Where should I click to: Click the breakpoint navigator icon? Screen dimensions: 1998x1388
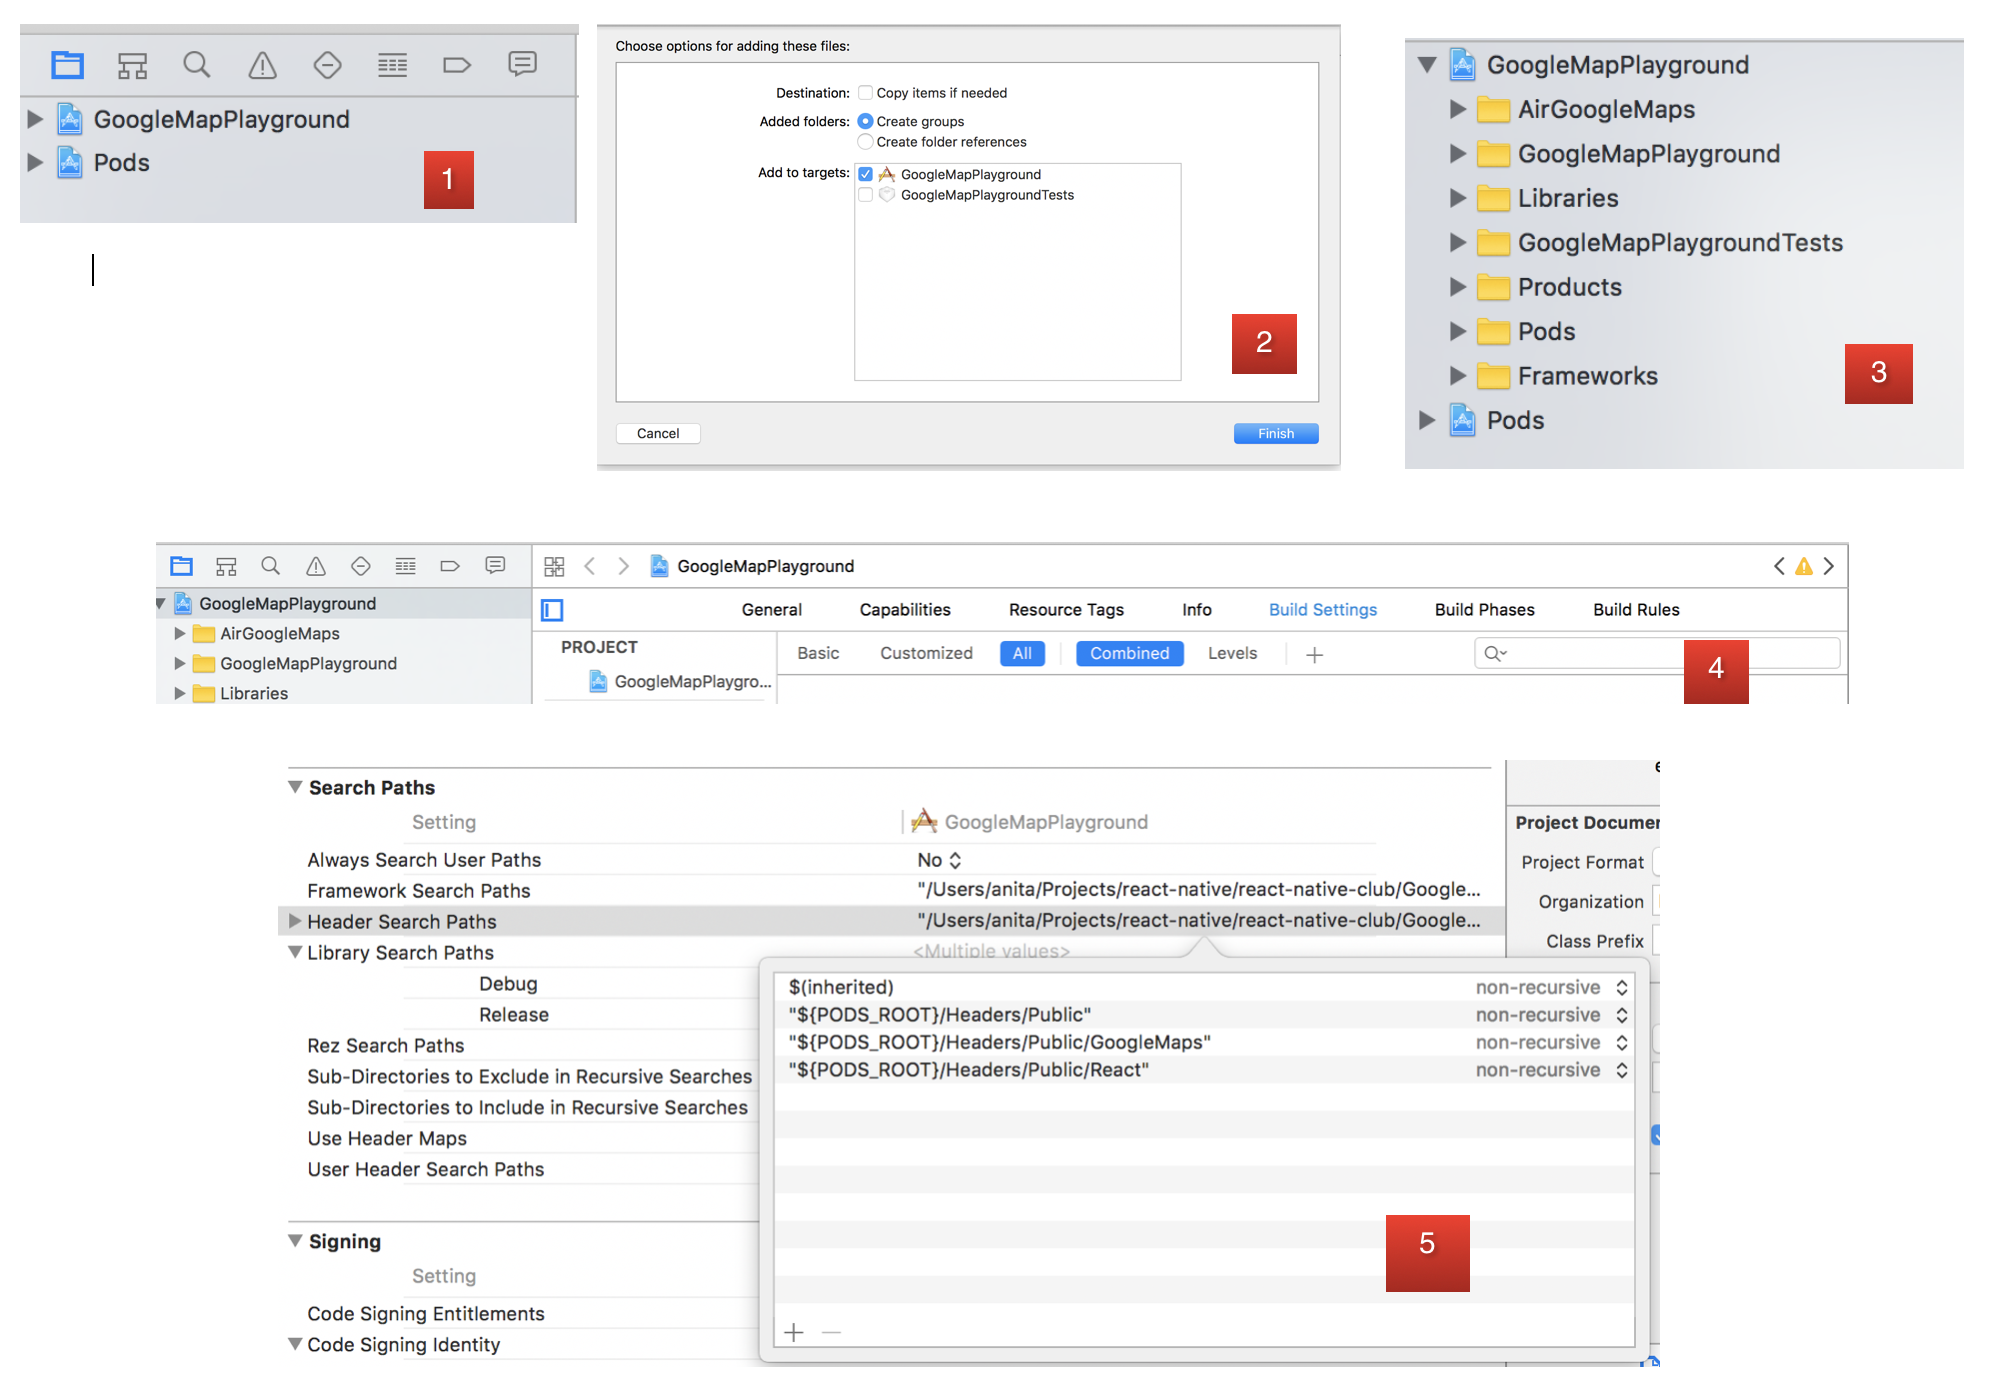point(457,66)
